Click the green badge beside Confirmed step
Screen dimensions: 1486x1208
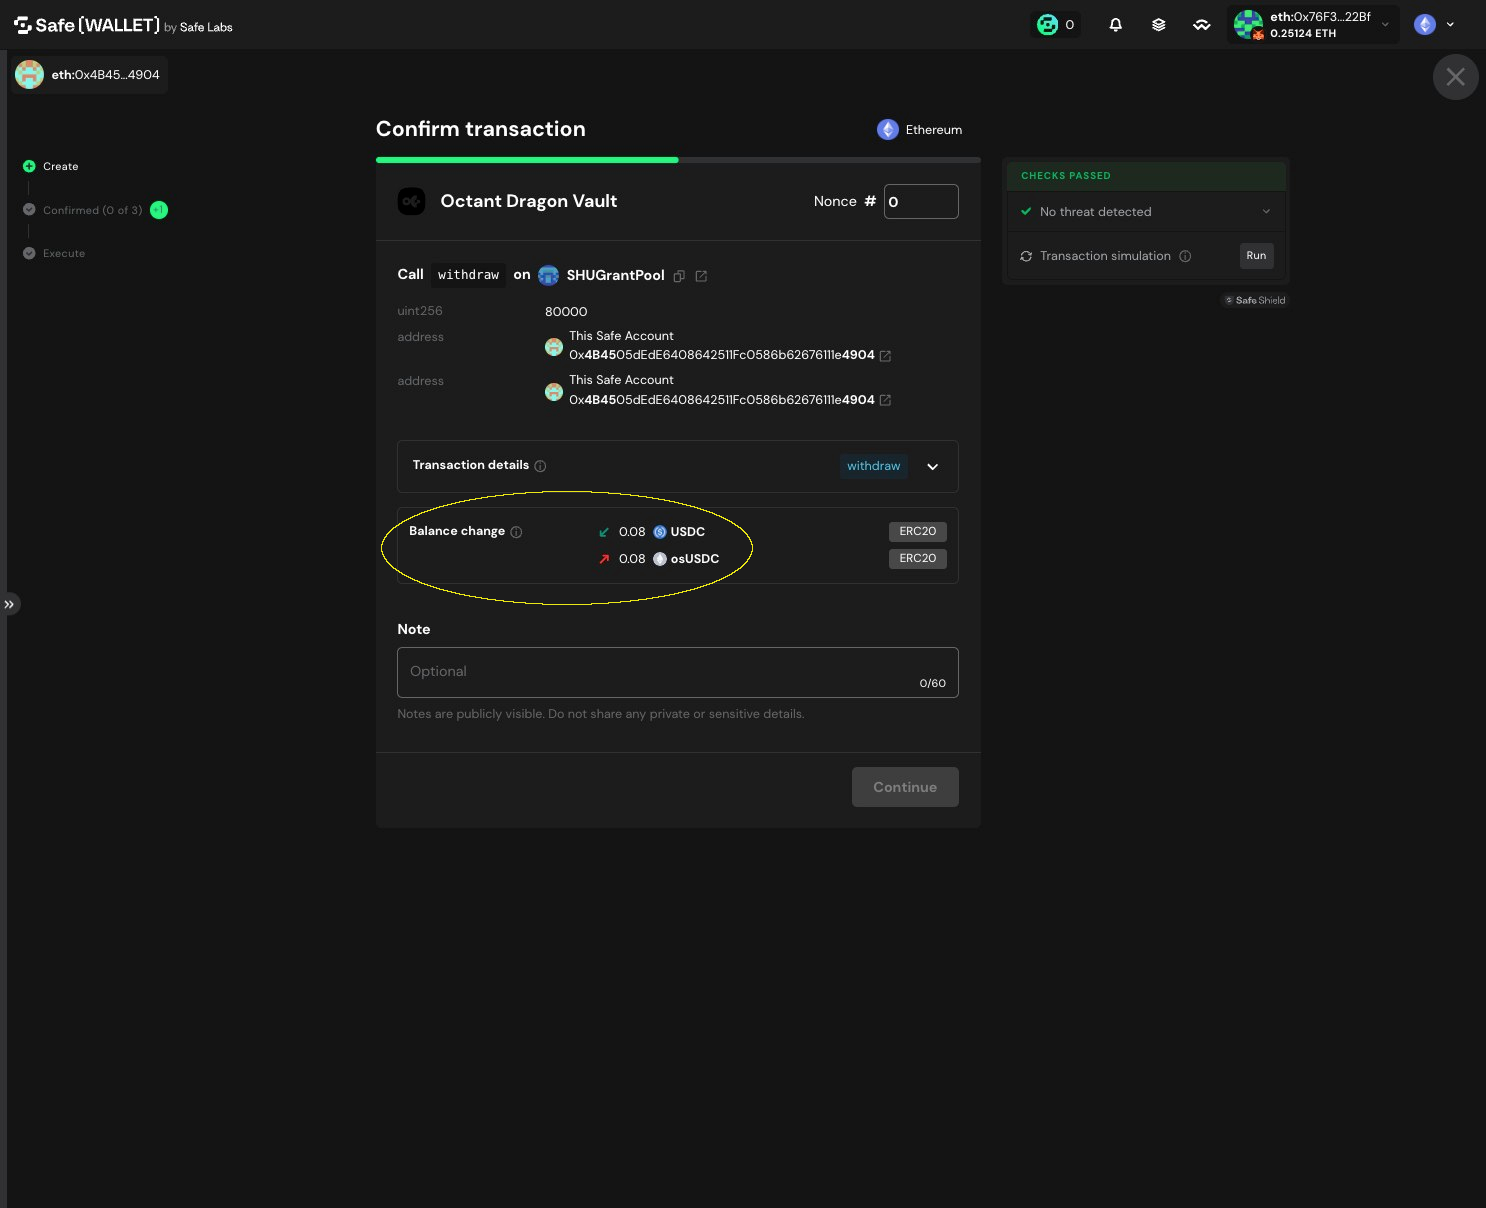point(159,210)
